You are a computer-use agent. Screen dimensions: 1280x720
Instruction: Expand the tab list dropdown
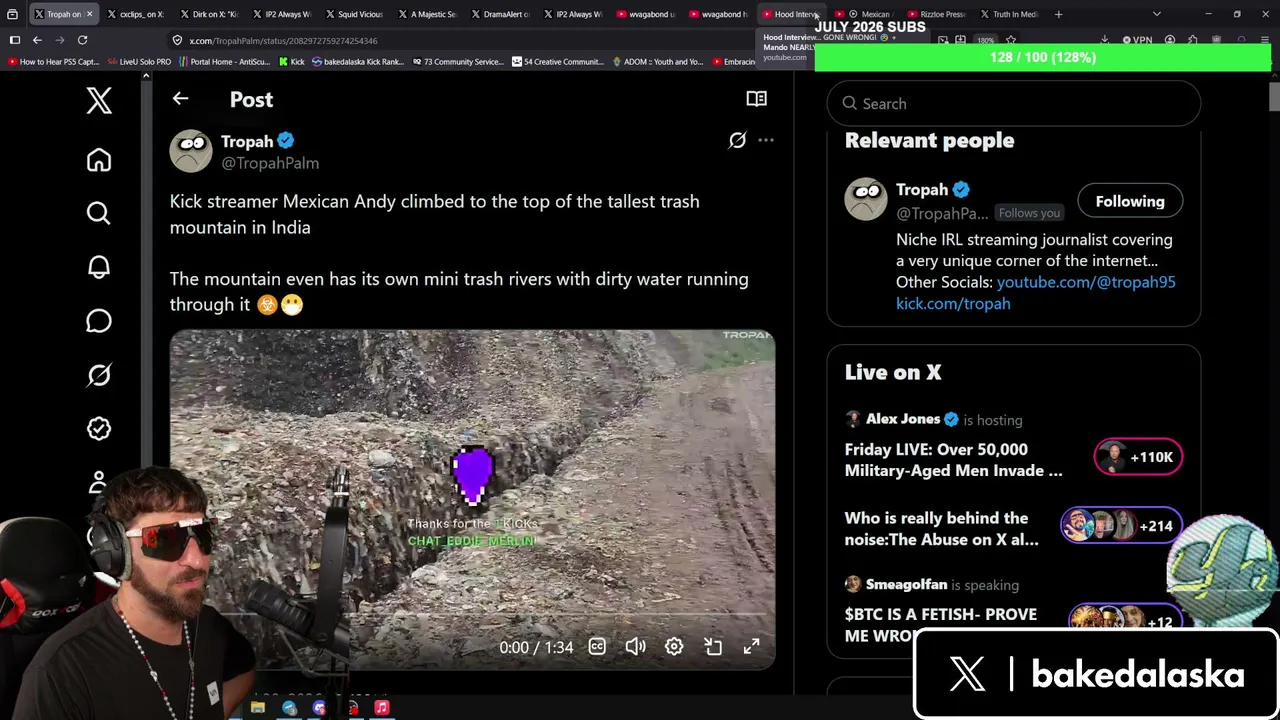tap(1157, 14)
